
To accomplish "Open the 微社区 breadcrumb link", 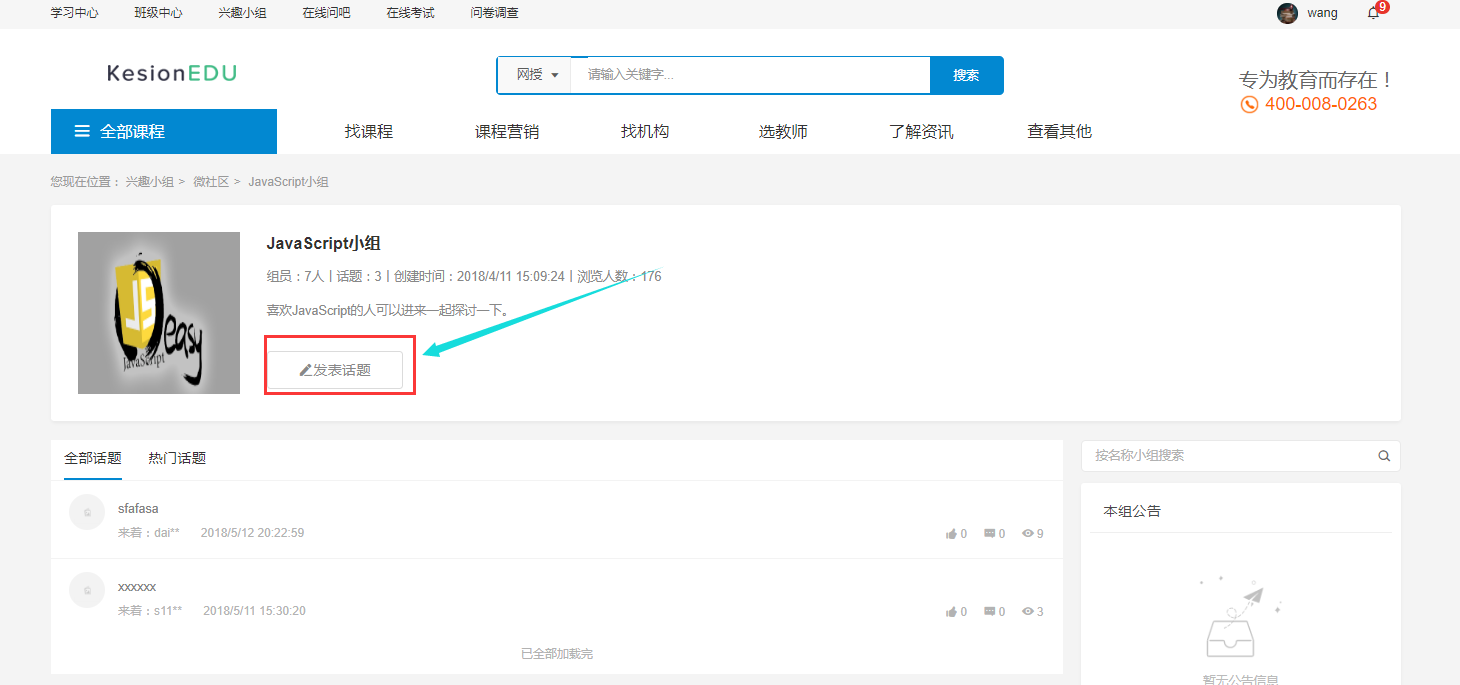I will pos(211,181).
